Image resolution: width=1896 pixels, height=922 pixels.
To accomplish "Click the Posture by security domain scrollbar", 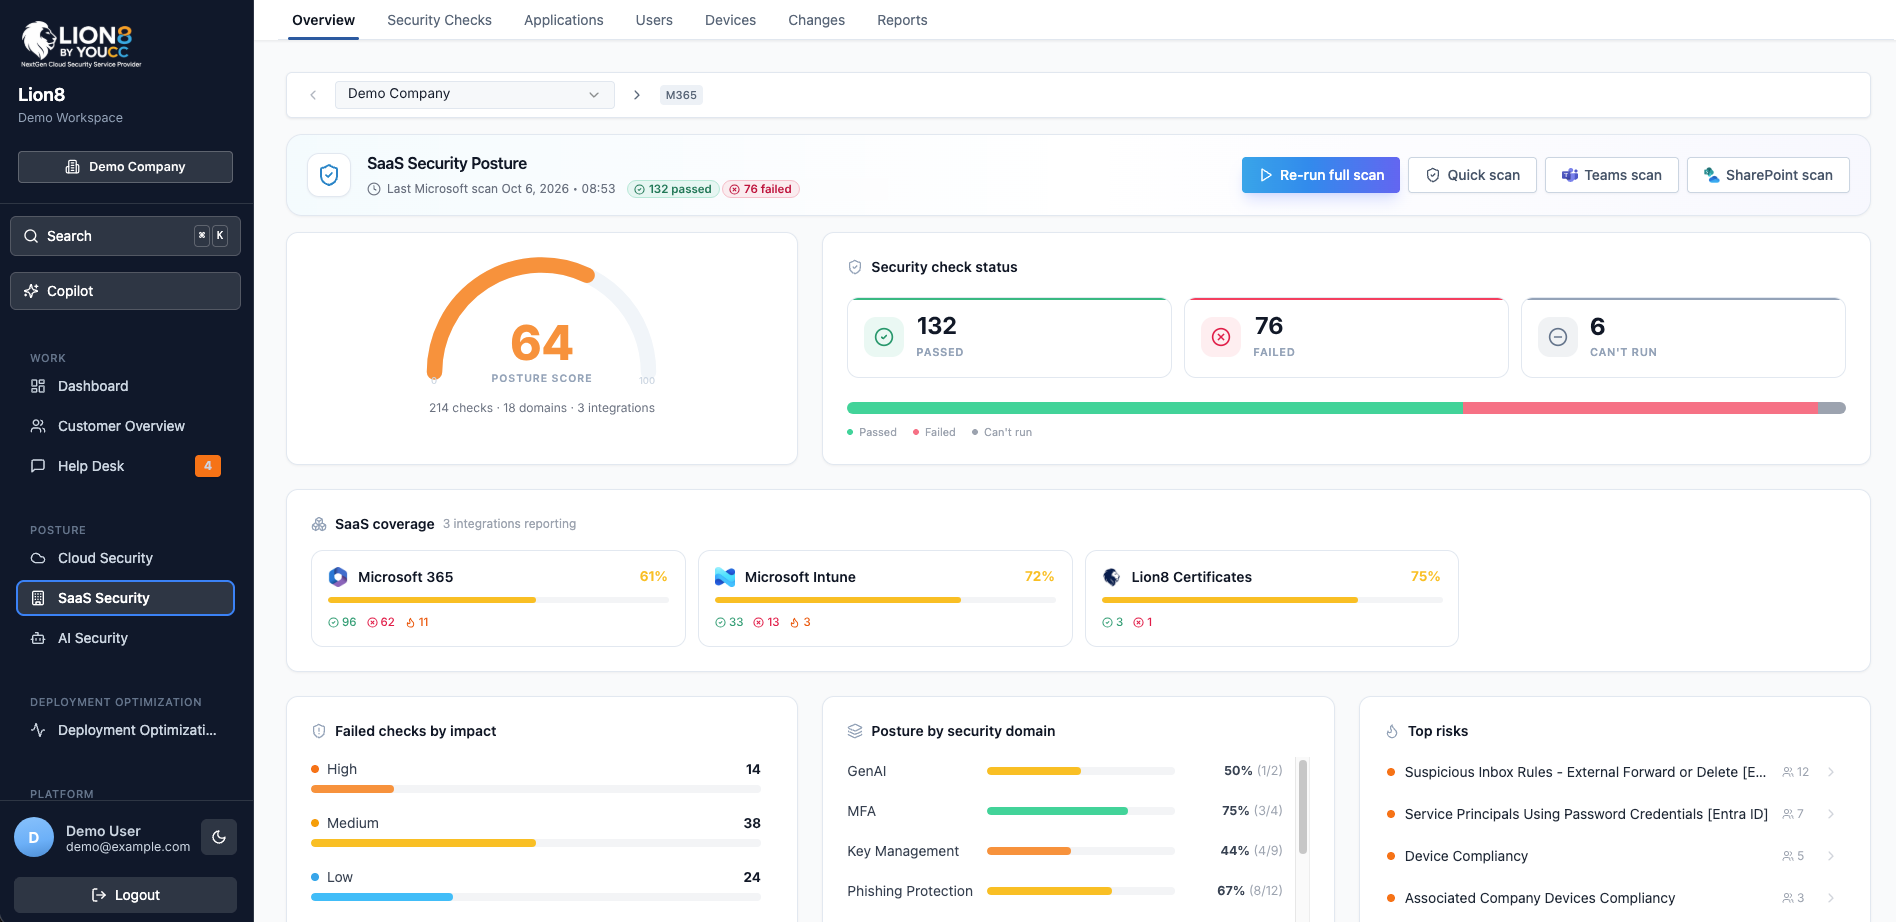I will click(1303, 807).
